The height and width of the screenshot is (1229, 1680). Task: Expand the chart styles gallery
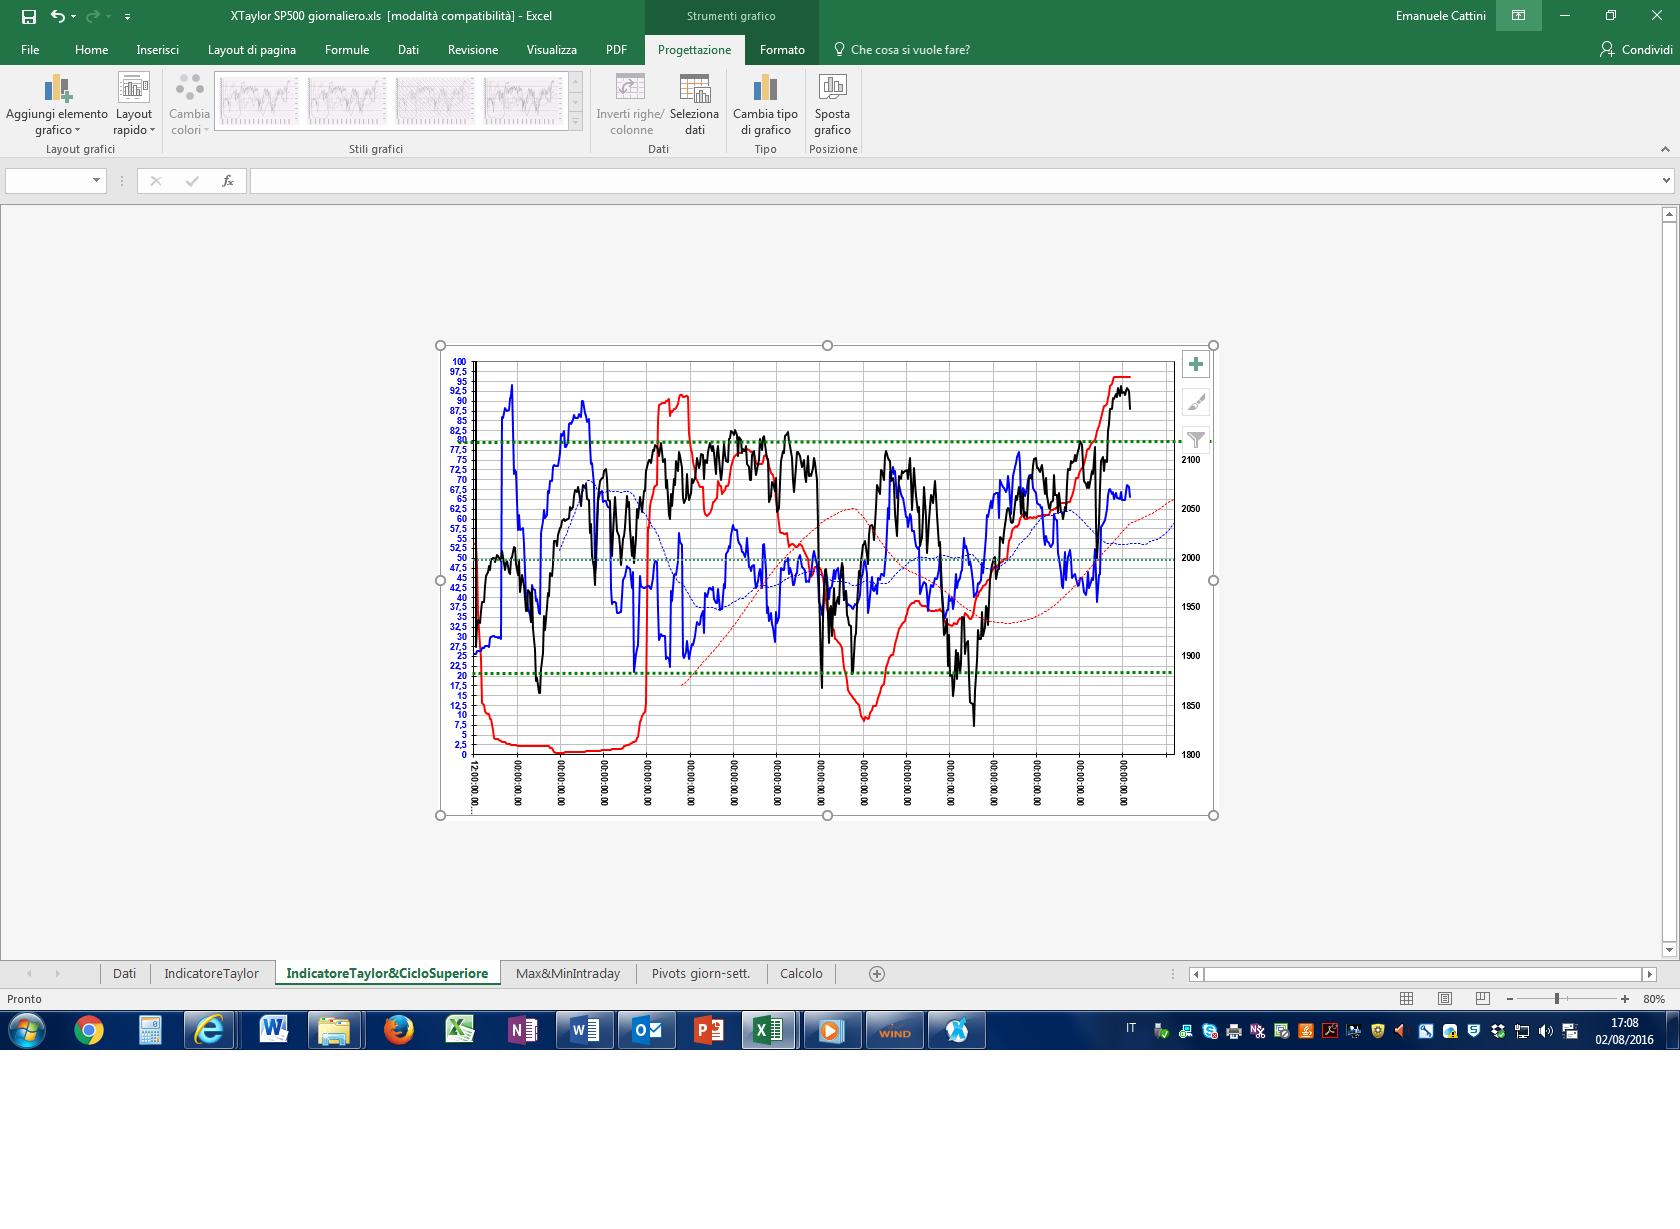click(x=576, y=121)
